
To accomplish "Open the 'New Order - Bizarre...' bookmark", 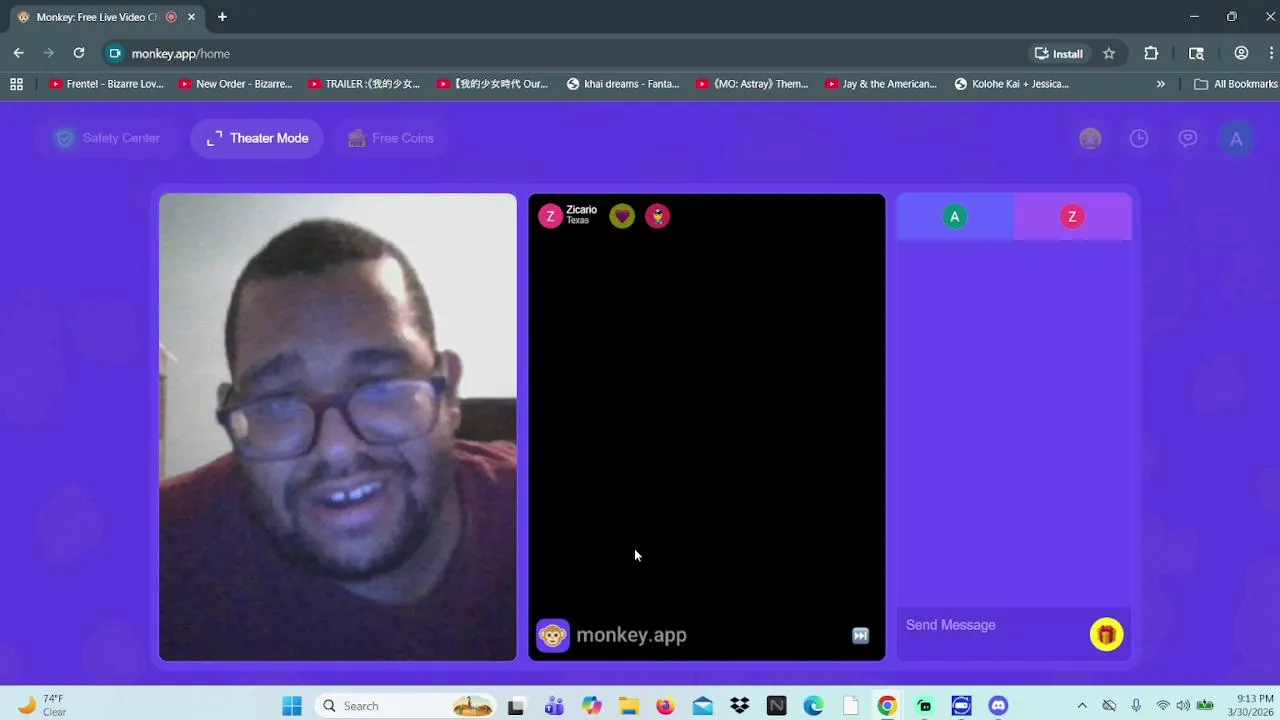I will 235,84.
